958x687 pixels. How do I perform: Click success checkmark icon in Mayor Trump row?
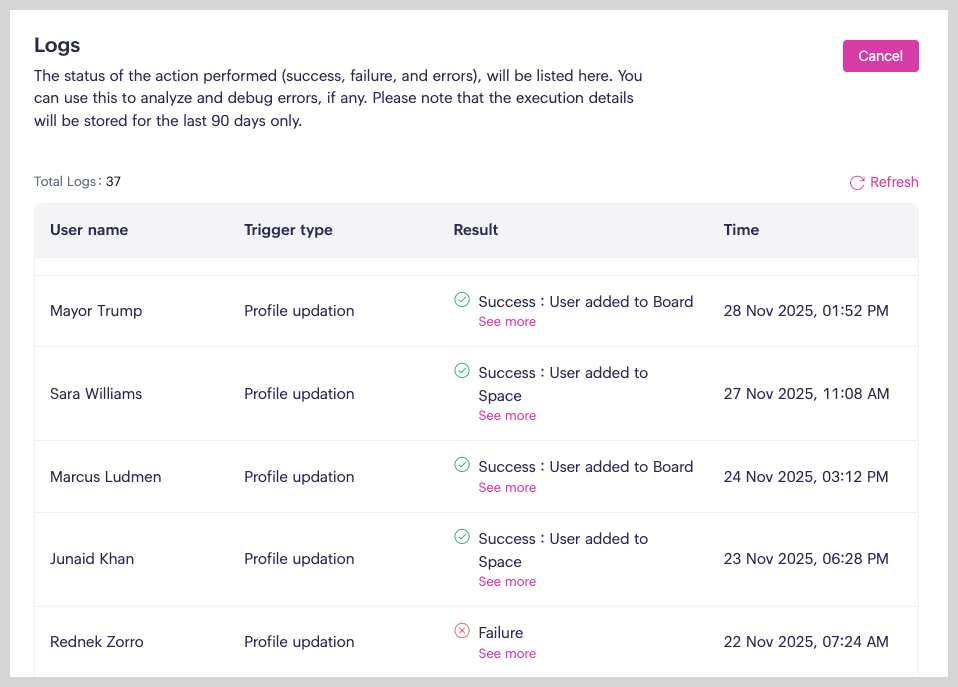pyautogui.click(x=462, y=299)
